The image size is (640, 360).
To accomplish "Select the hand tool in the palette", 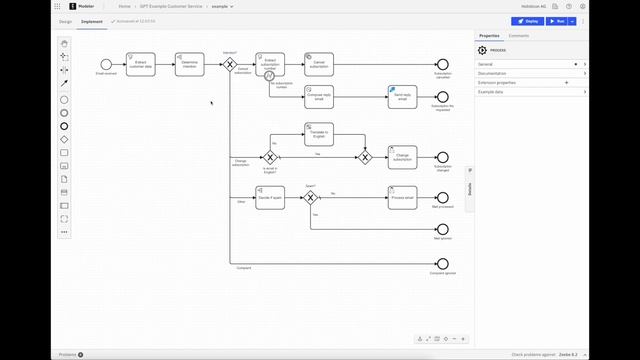I will pos(64,44).
